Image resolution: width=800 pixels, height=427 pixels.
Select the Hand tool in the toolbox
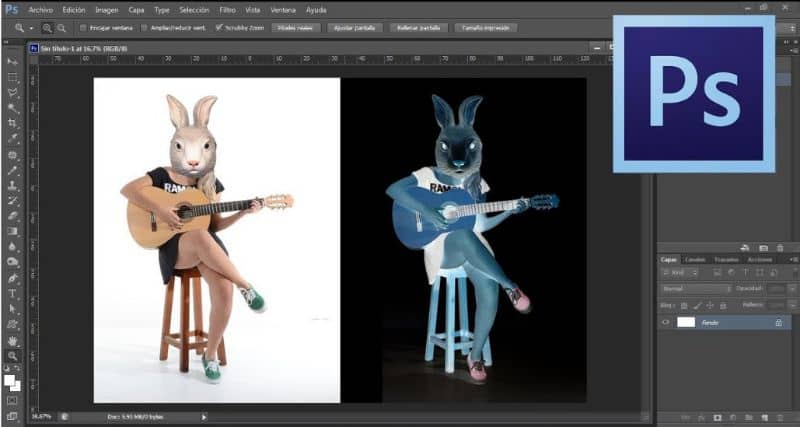pyautogui.click(x=13, y=340)
